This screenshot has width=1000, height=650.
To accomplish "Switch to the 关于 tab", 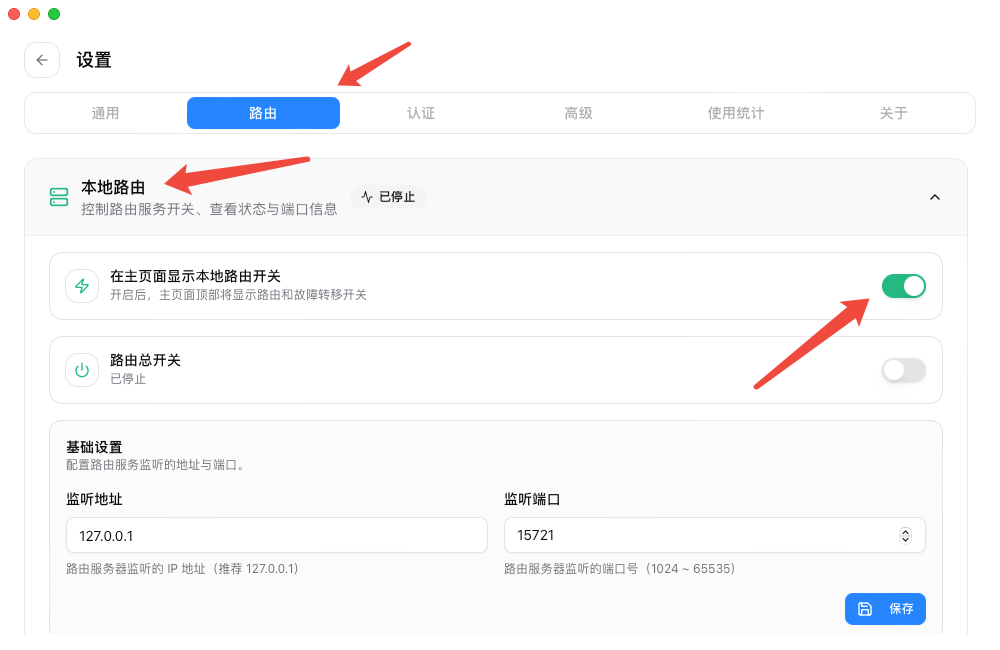I will pyautogui.click(x=893, y=114).
